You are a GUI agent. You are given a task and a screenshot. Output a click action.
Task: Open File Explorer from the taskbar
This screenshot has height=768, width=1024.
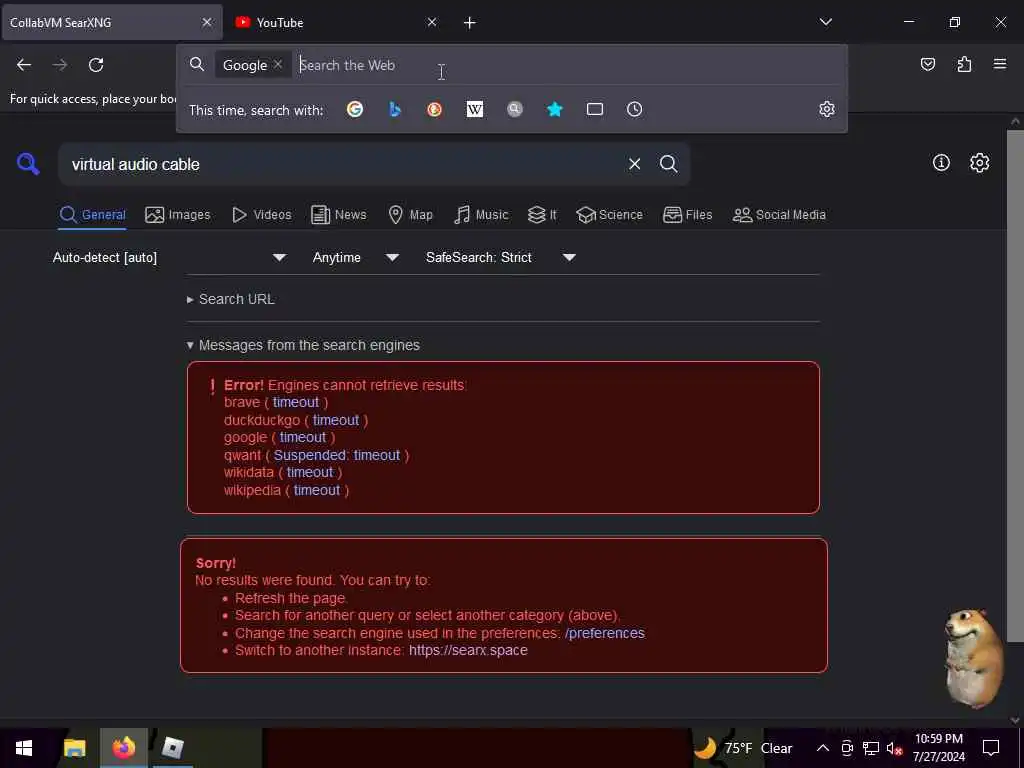click(74, 748)
